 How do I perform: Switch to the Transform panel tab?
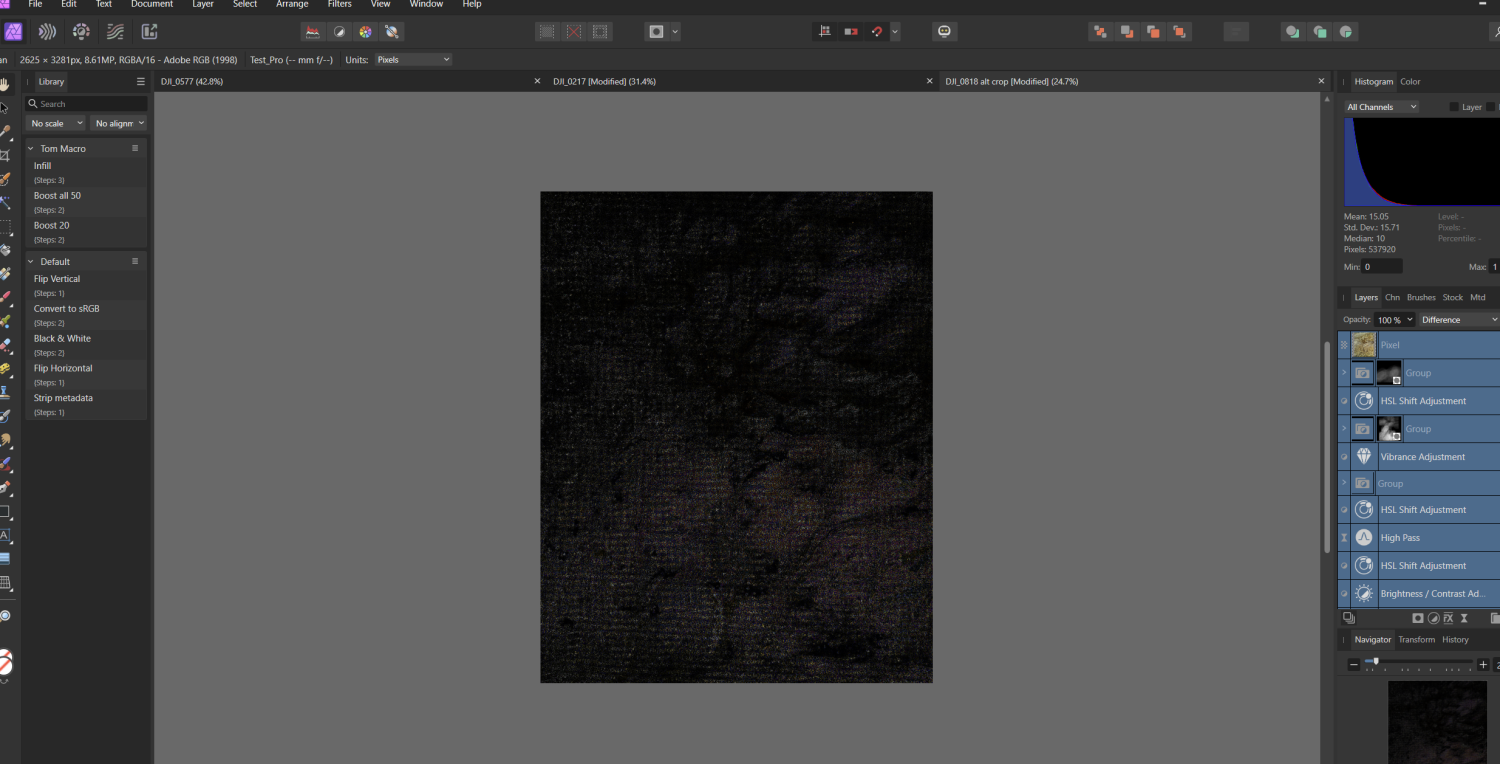[1416, 640]
